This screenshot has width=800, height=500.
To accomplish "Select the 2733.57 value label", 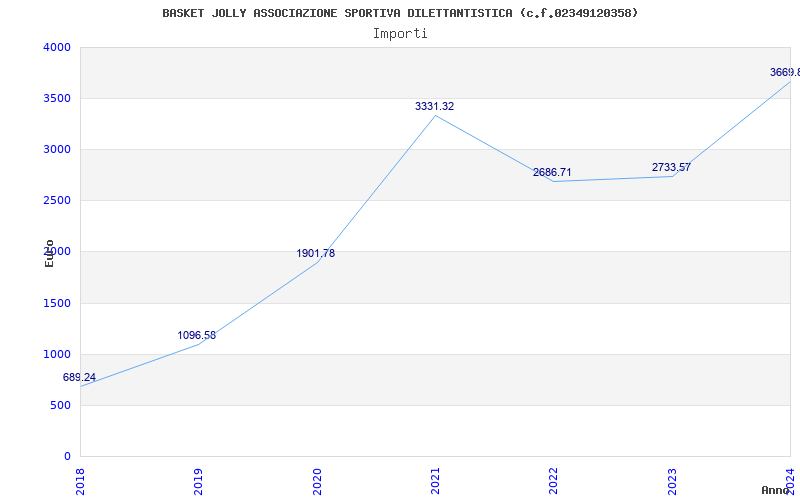I will (671, 168).
